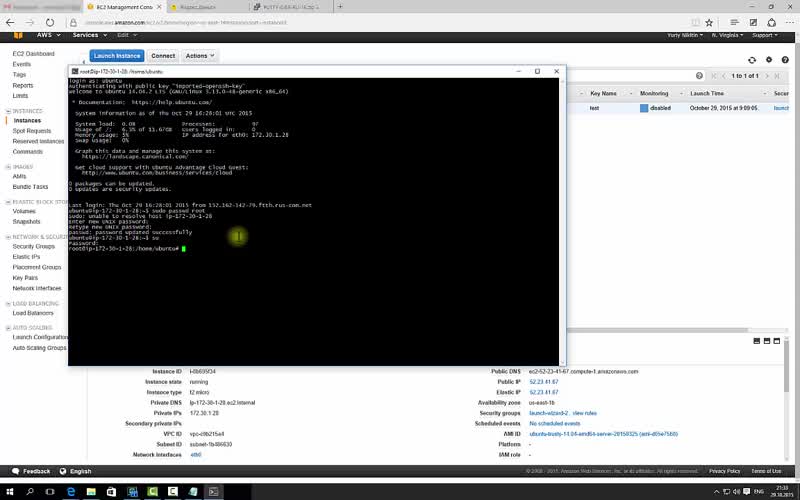Set details pane to middle layout
The image size is (800, 500).
point(767,341)
